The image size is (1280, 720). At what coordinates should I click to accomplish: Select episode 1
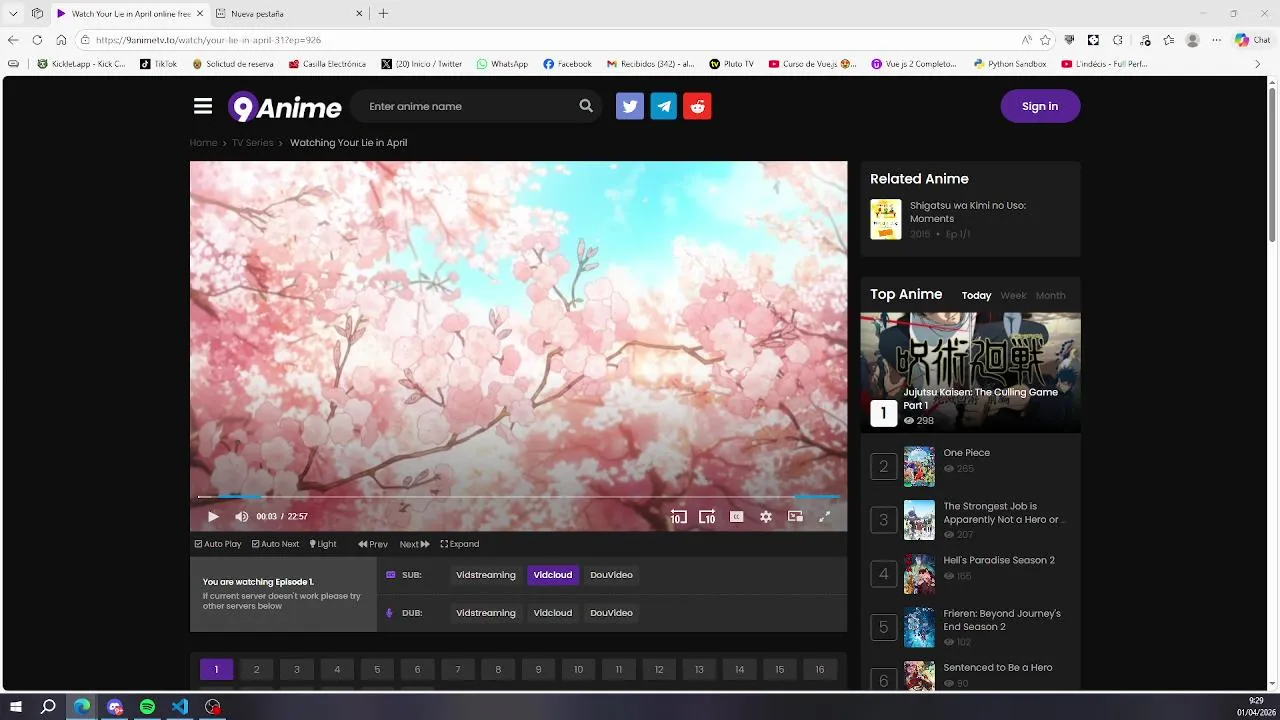[x=216, y=670]
